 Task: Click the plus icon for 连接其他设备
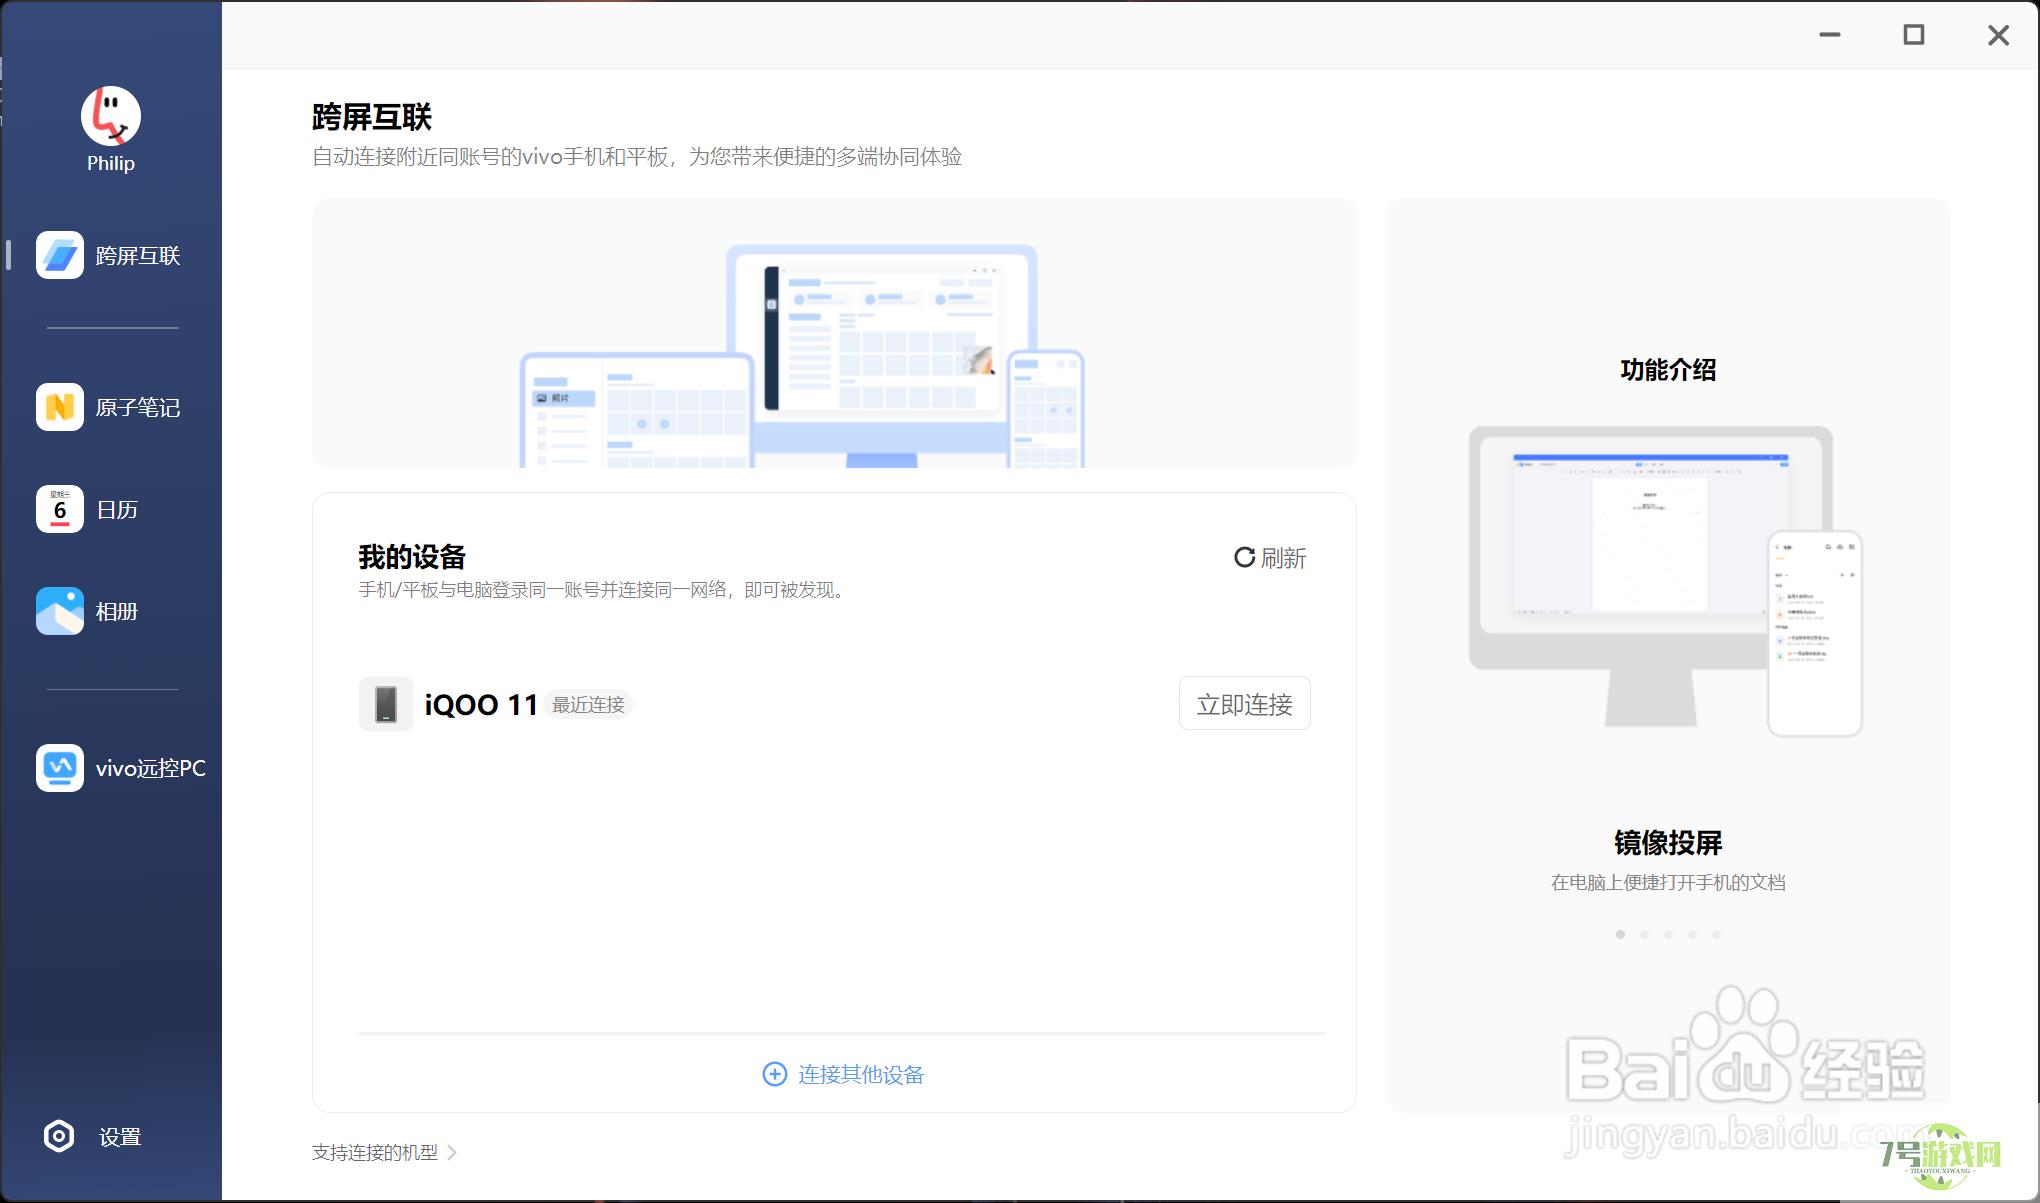click(775, 1074)
